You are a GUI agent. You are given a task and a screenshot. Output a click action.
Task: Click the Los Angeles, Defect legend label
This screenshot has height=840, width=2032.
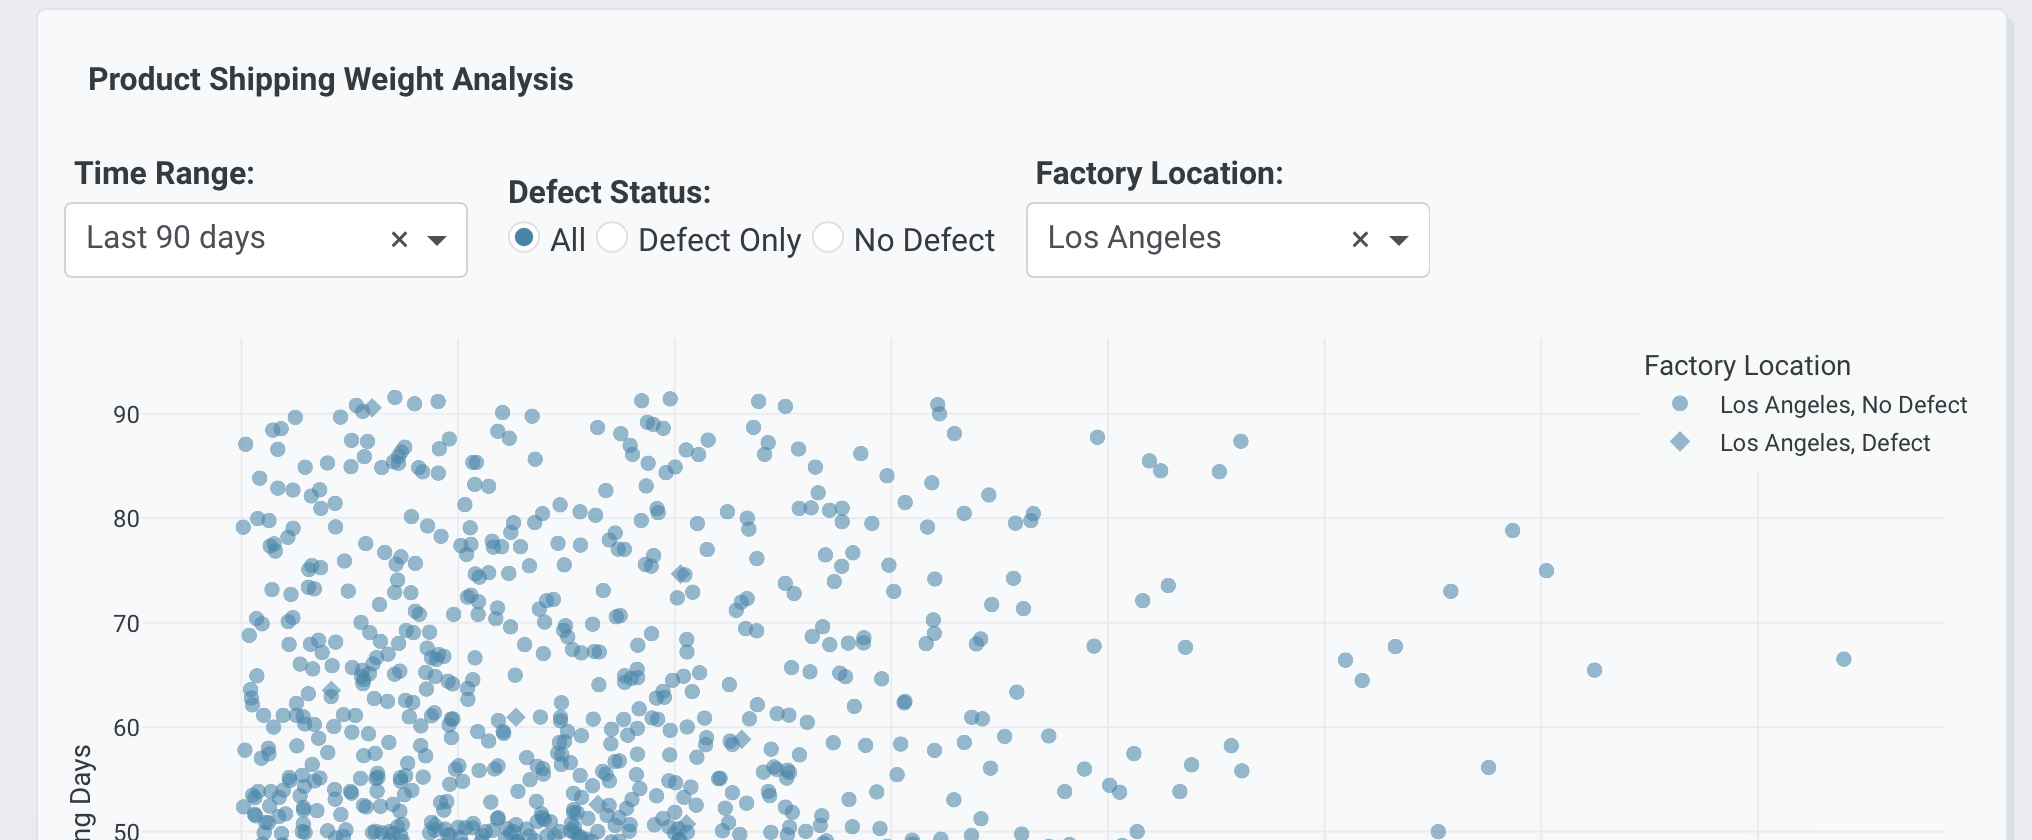[x=1825, y=443]
